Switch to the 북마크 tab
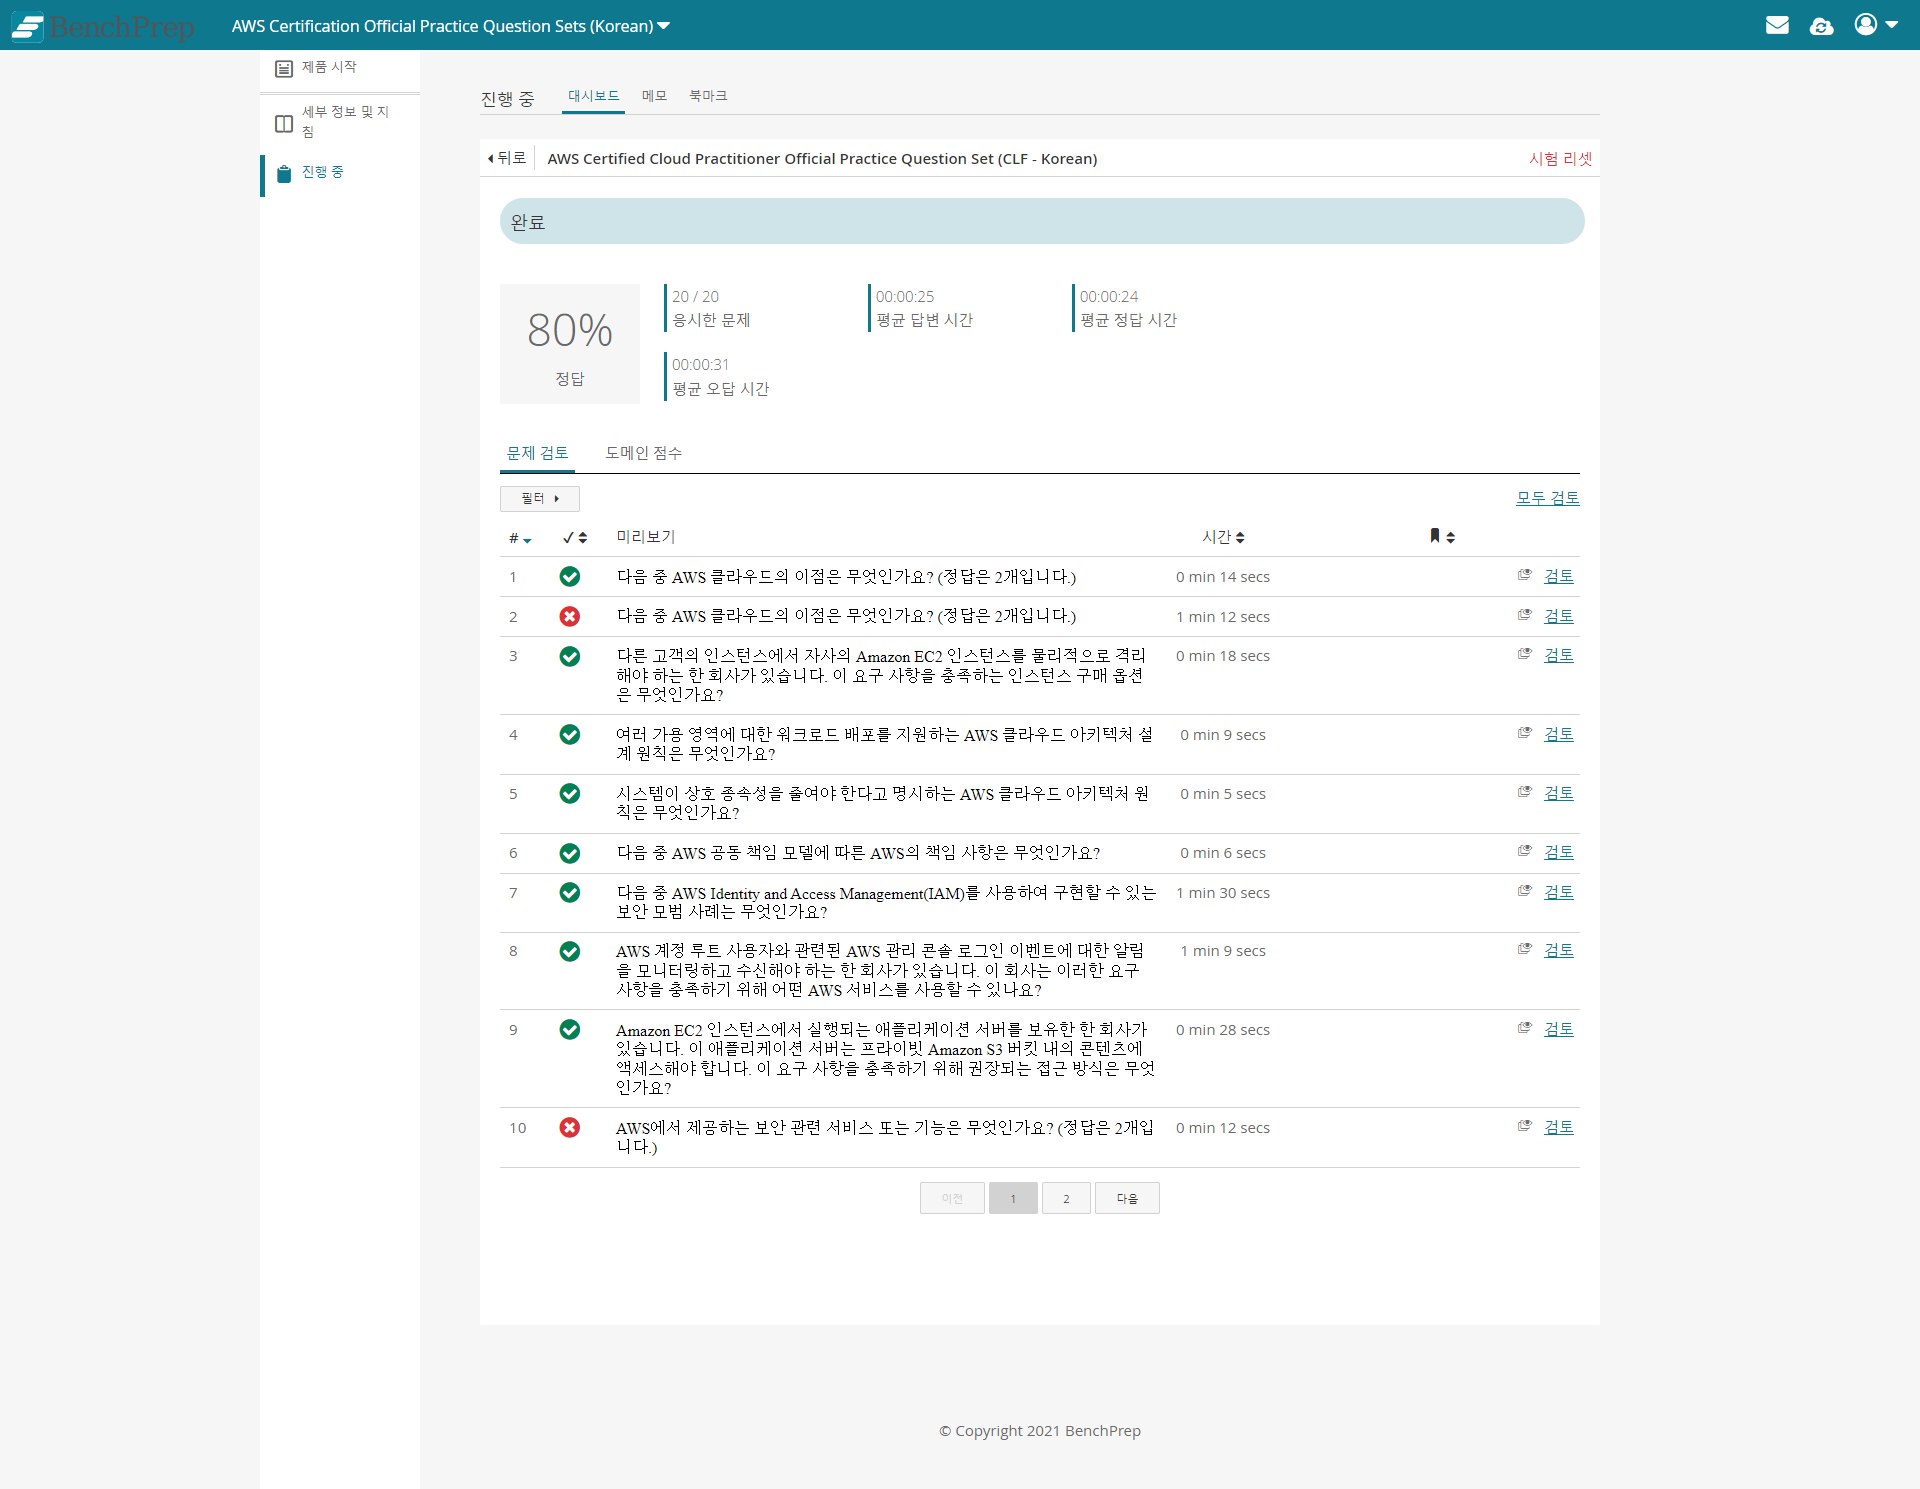 click(x=708, y=96)
